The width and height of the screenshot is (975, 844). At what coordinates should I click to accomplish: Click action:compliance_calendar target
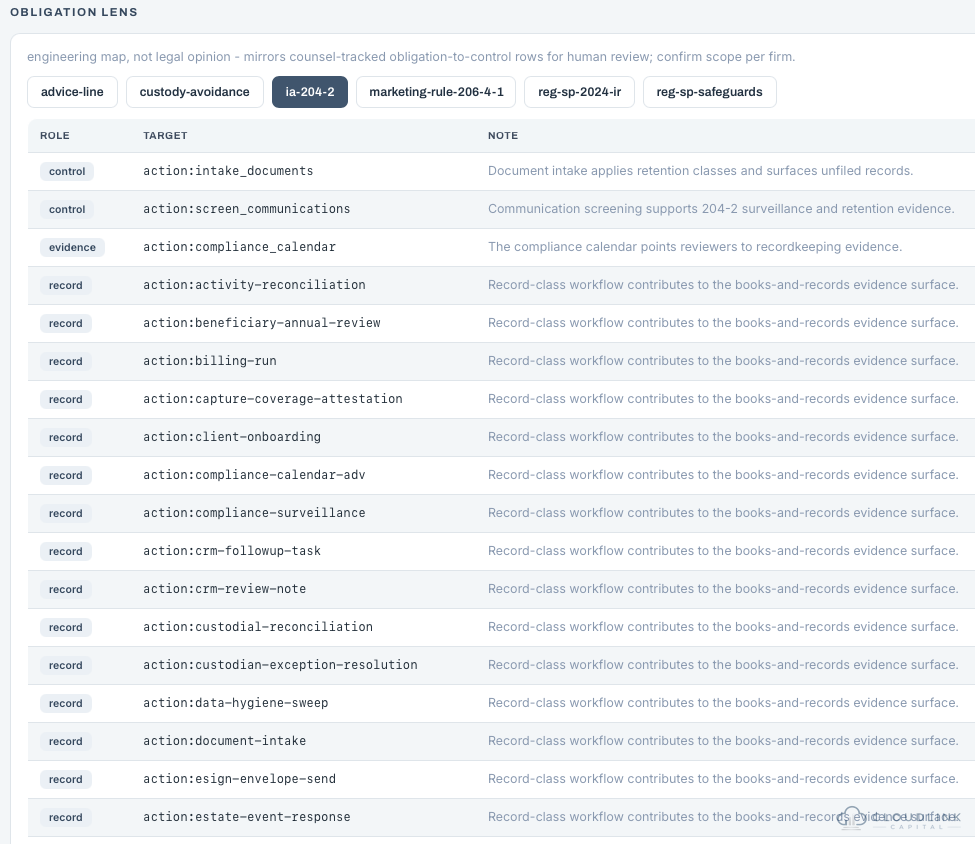coord(239,247)
